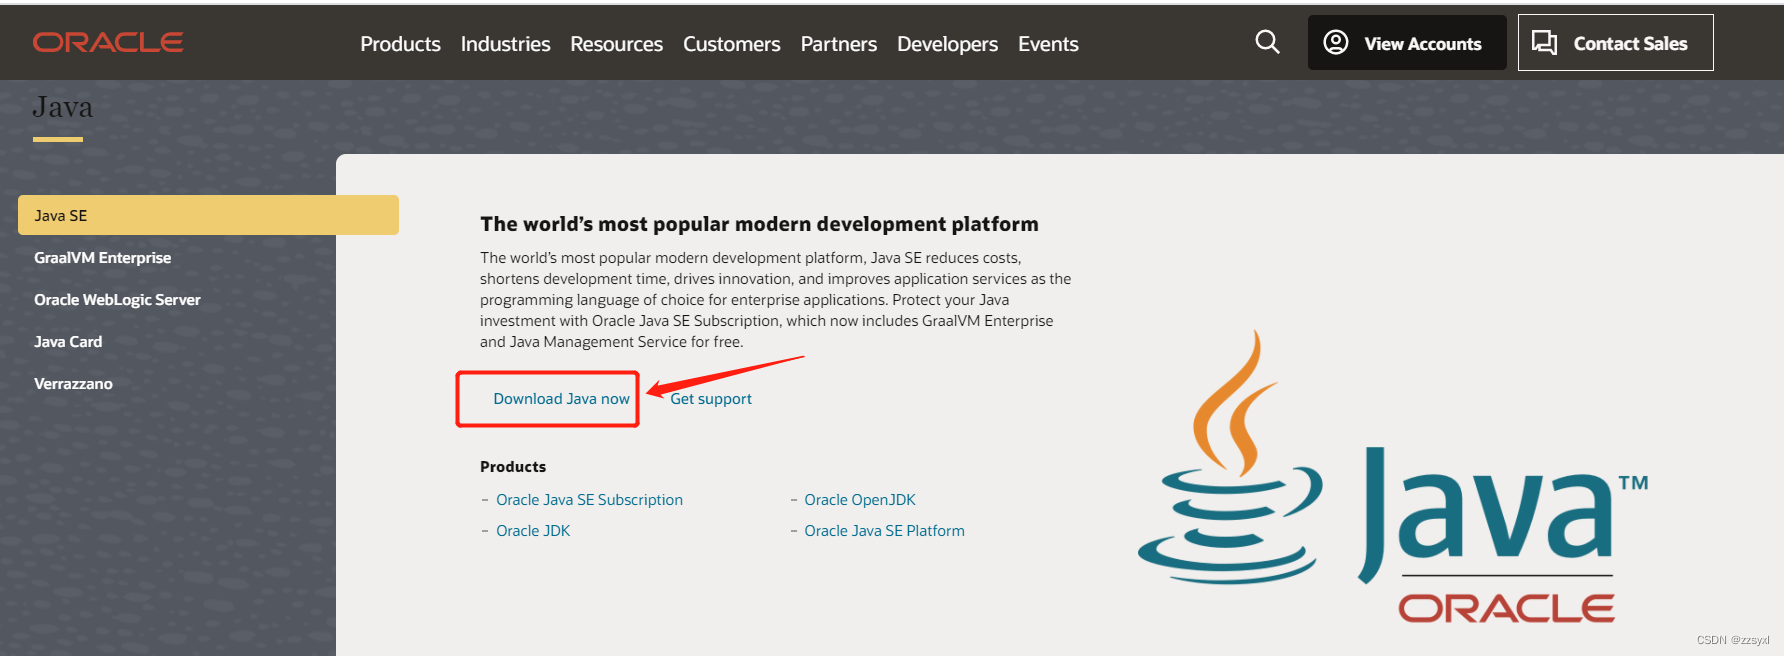
Task: Click the Download Java now link
Action: (x=561, y=398)
